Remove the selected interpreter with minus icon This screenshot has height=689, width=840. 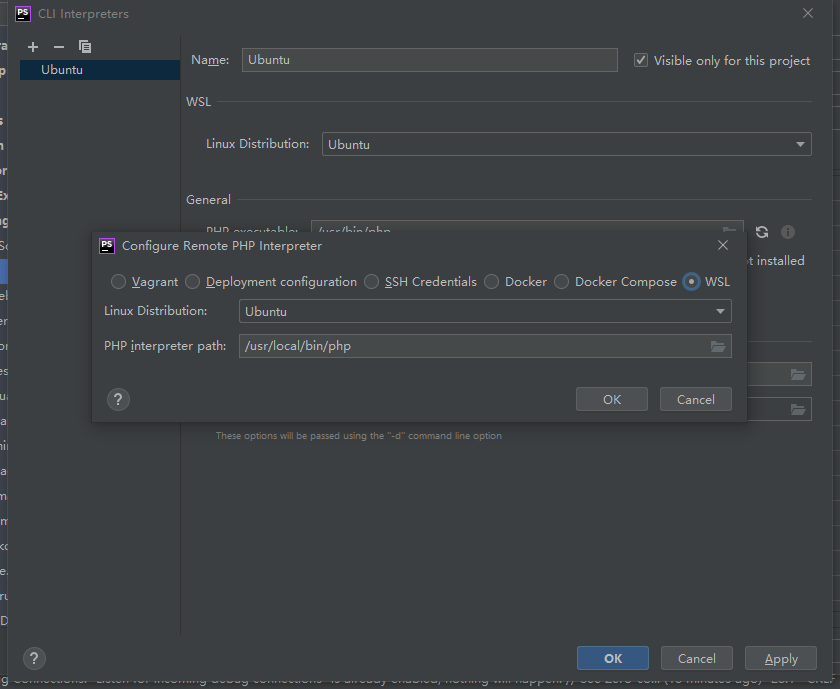click(x=59, y=47)
